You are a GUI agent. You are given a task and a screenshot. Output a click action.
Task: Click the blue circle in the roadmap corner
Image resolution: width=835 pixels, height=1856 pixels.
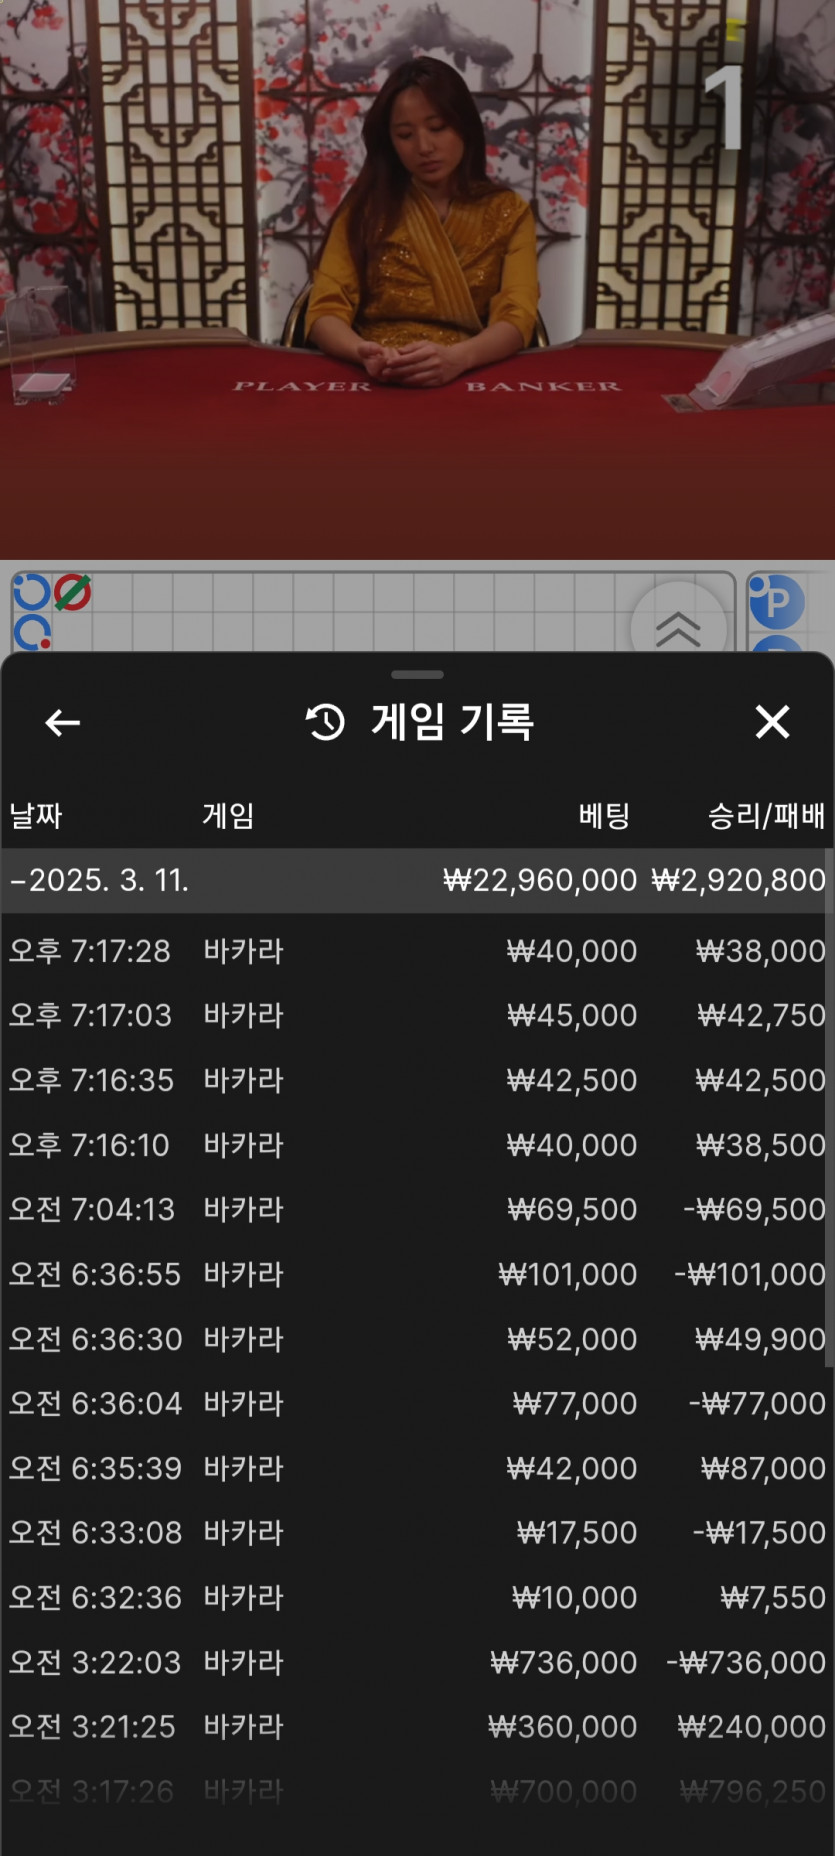point(31,592)
